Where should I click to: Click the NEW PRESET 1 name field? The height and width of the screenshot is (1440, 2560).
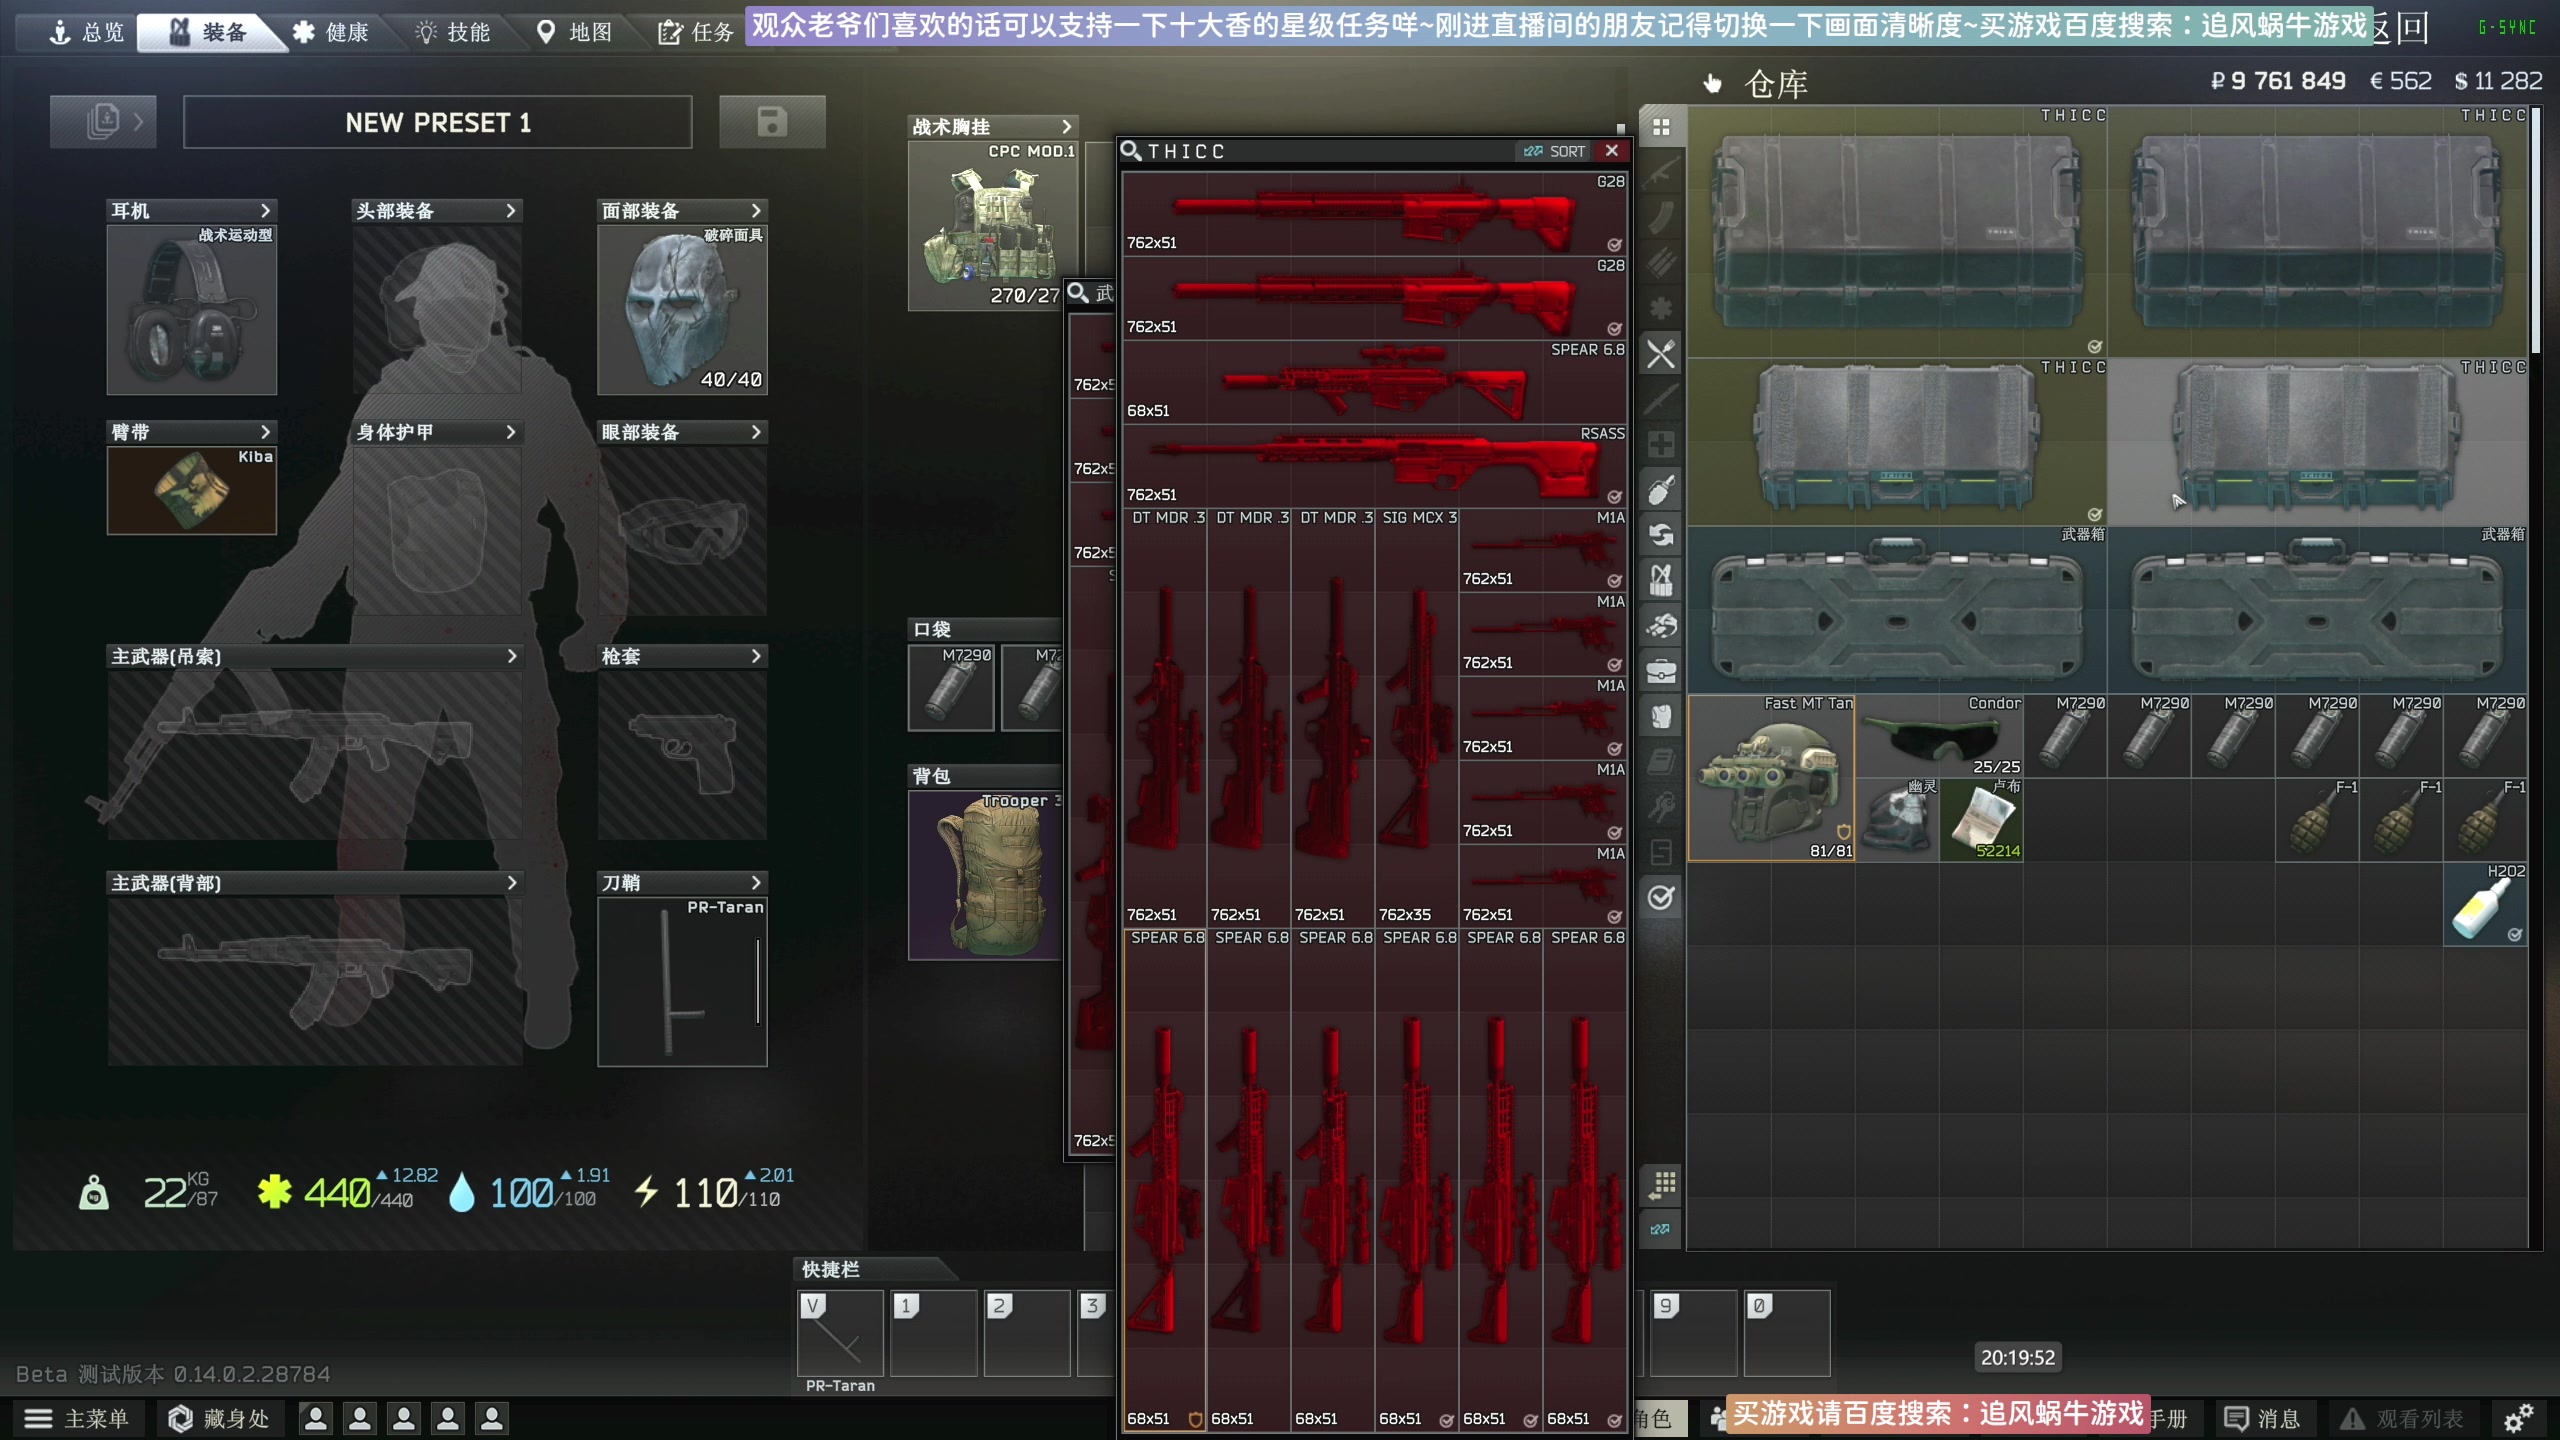coord(438,122)
